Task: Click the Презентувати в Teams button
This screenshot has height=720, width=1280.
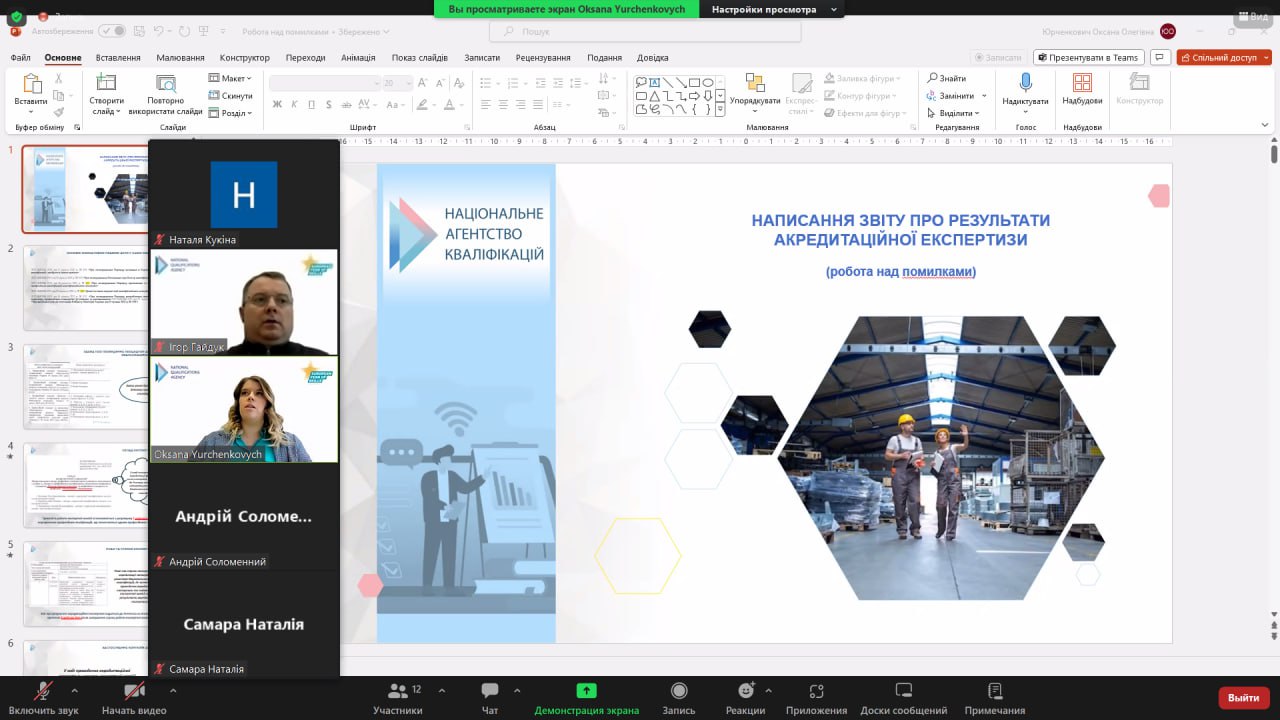Action: [1087, 58]
